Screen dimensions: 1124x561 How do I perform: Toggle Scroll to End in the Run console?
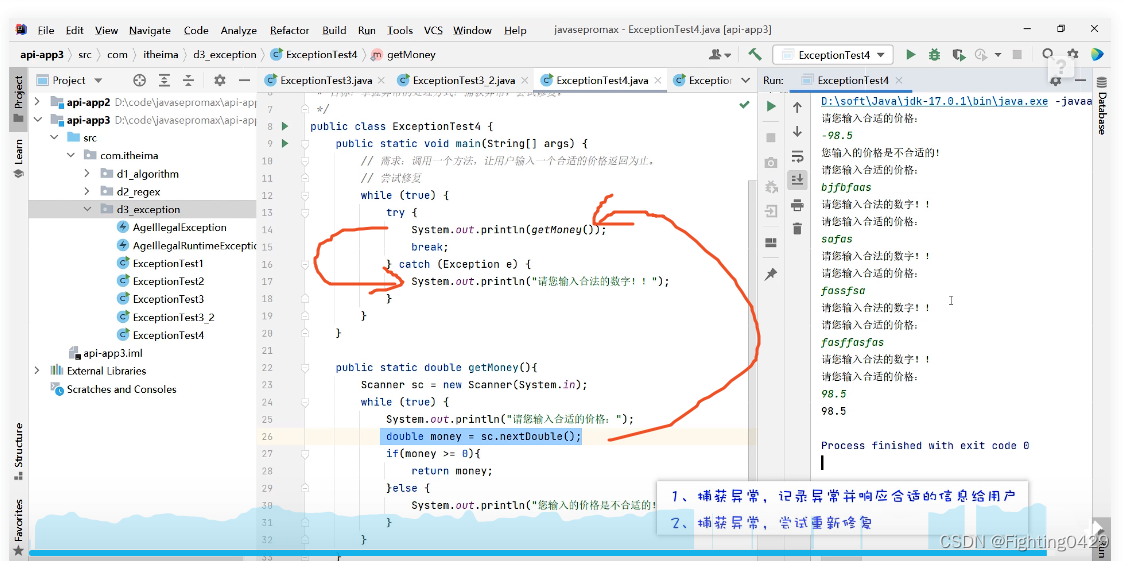coord(797,180)
